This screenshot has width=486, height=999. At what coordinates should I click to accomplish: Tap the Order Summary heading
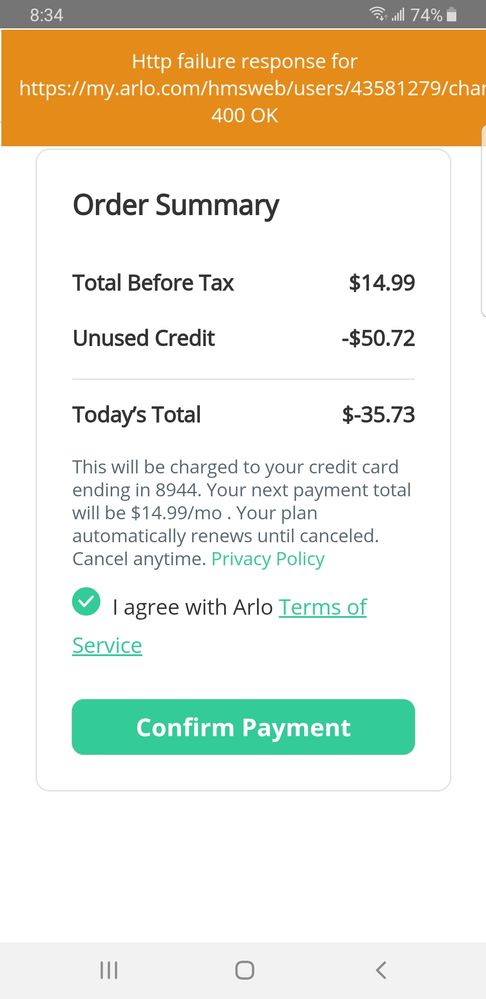click(176, 205)
